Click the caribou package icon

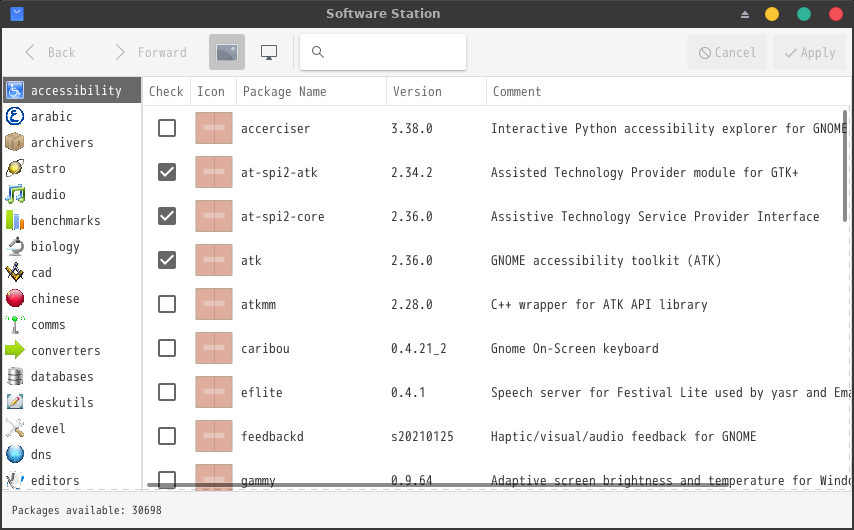[214, 348]
